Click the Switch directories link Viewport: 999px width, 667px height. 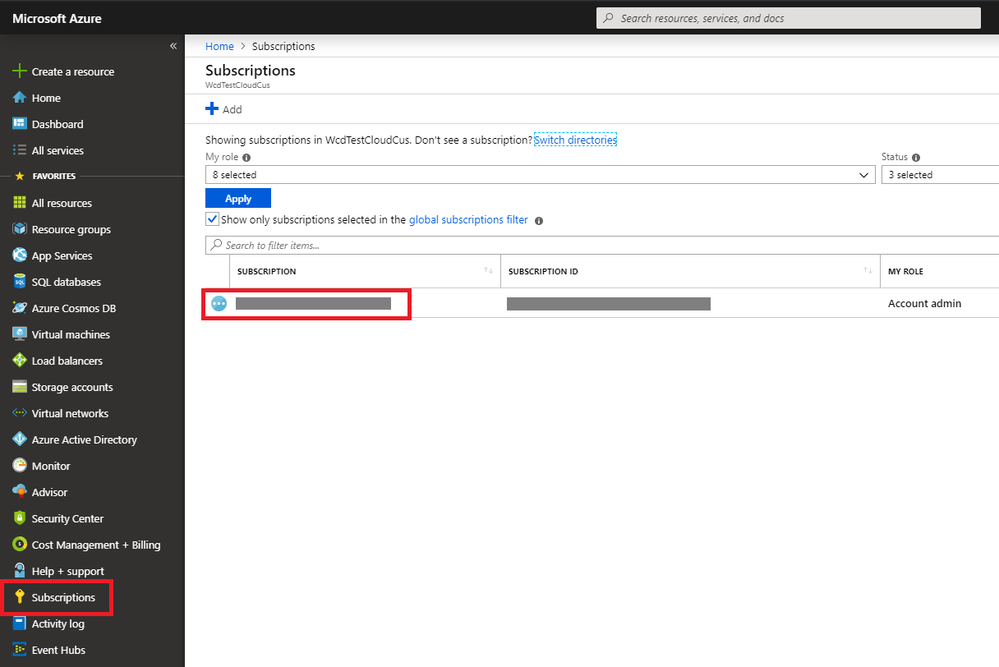[575, 140]
